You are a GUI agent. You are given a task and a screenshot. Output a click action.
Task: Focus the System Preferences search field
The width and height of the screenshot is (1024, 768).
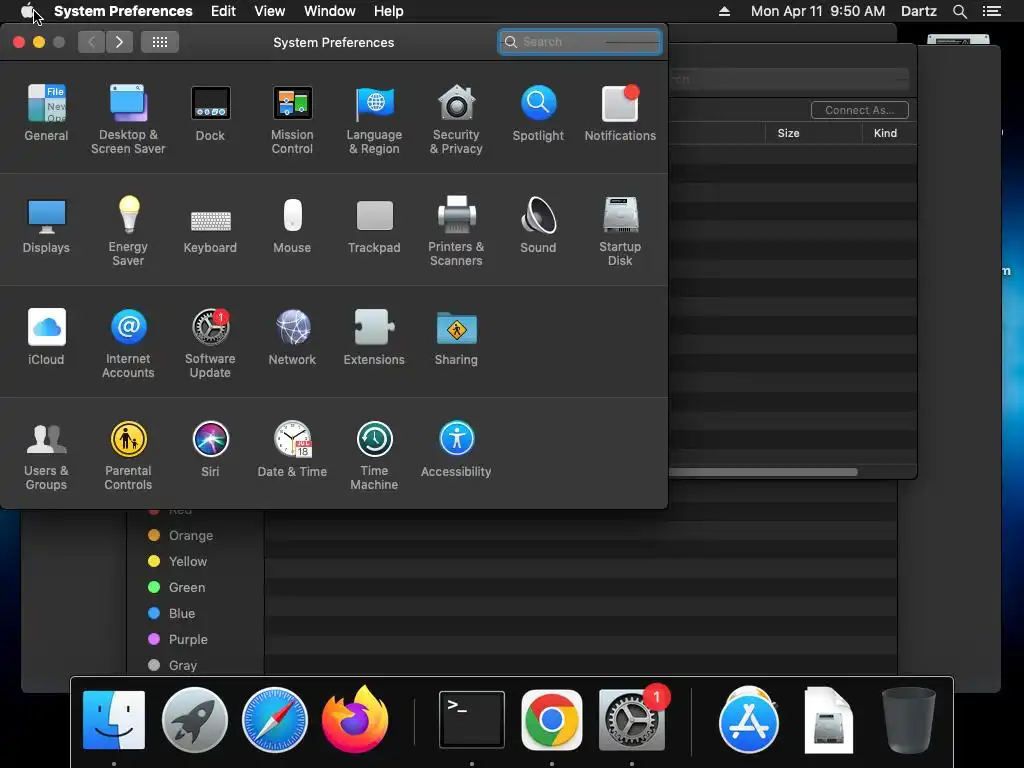pyautogui.click(x=580, y=42)
